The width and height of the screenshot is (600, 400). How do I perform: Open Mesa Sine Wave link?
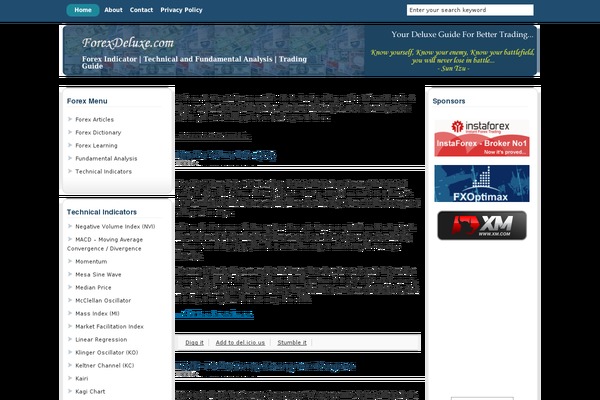pyautogui.click(x=98, y=274)
